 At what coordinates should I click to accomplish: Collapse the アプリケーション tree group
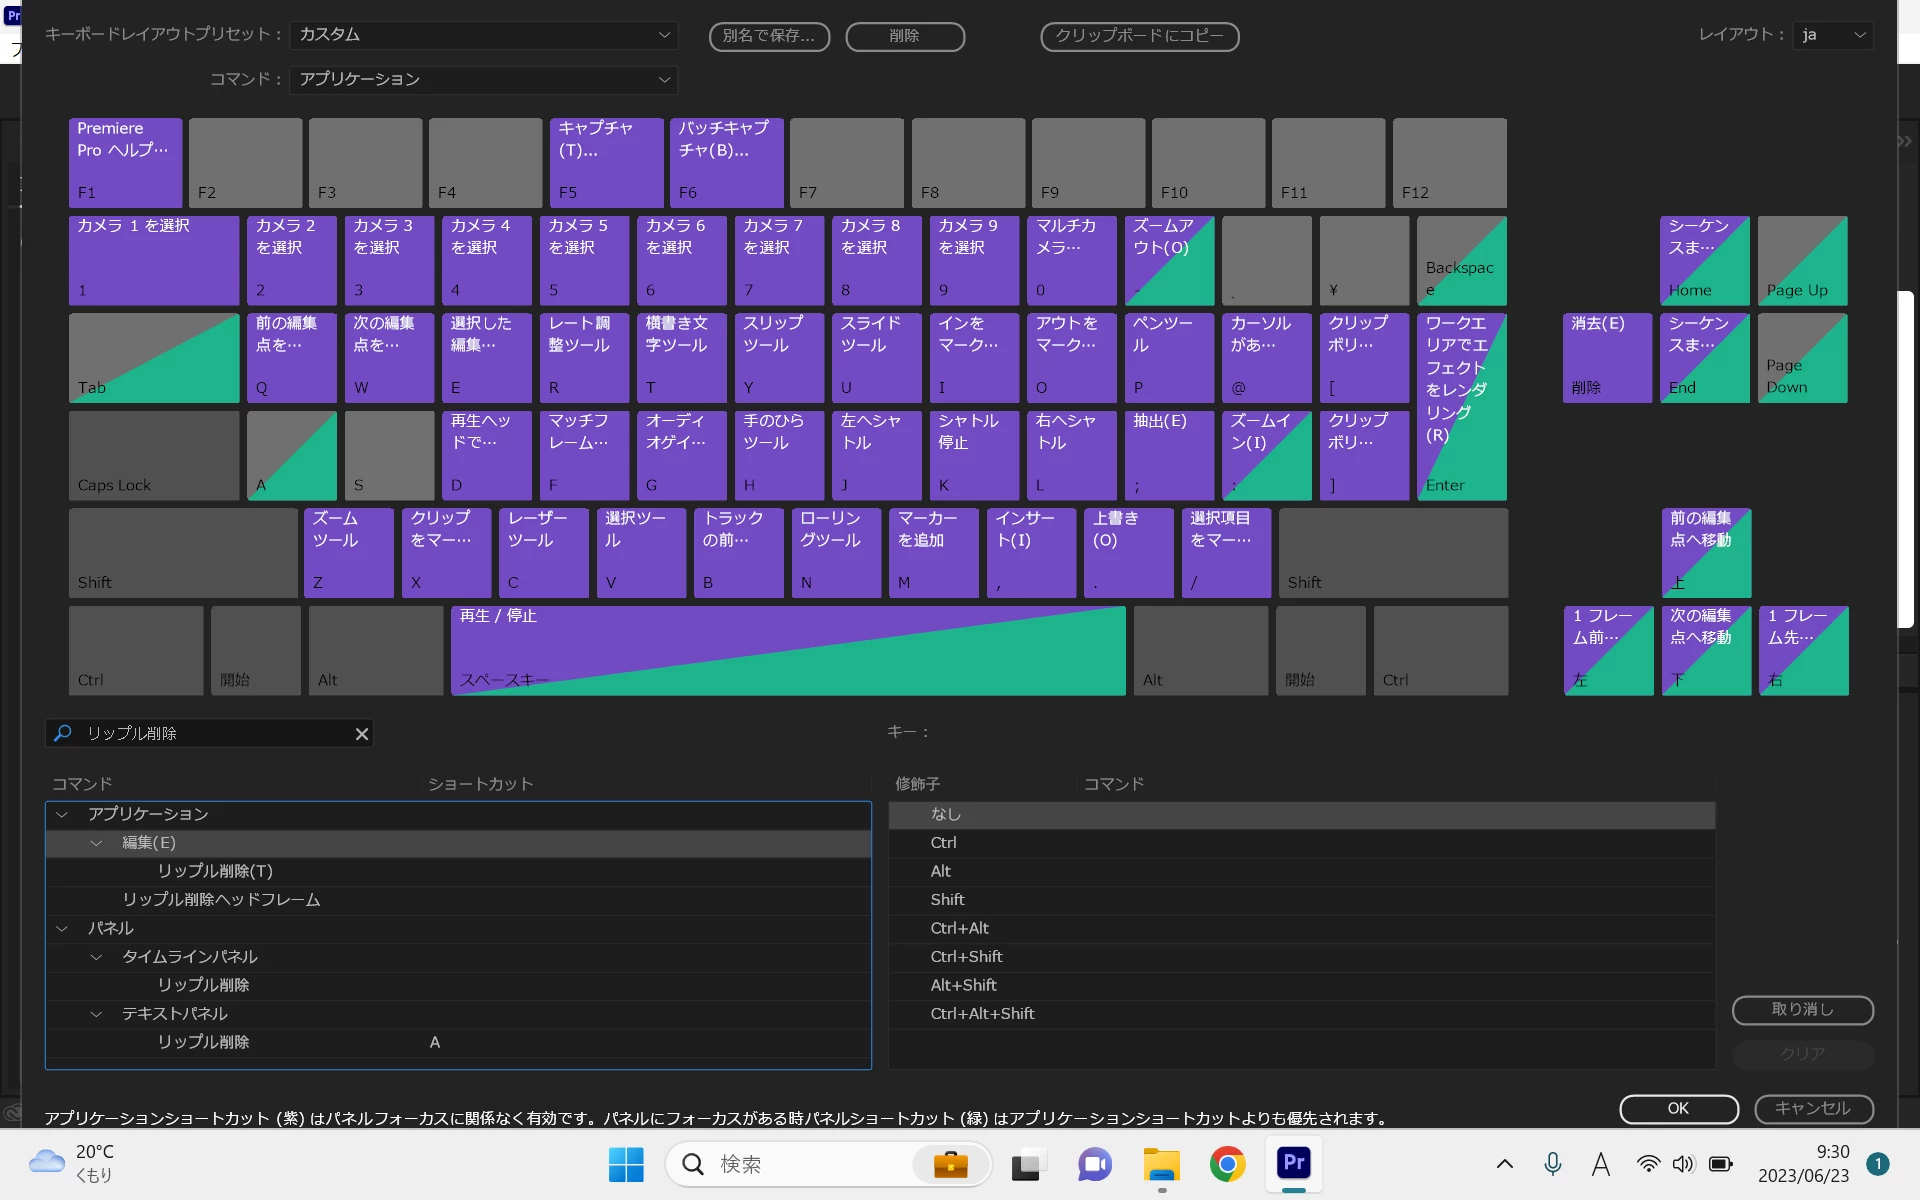tap(62, 815)
